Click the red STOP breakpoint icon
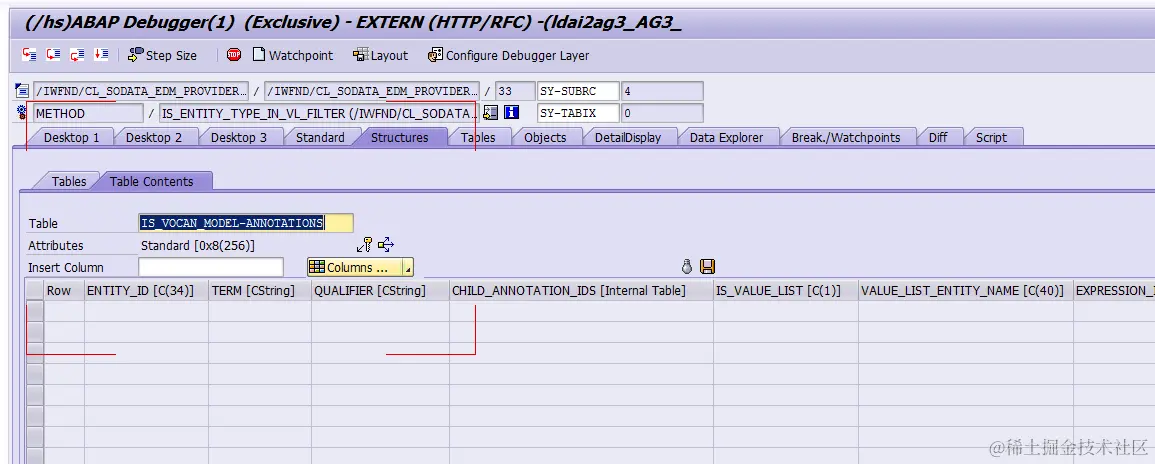Viewport: 1155px width, 464px height. pyautogui.click(x=234, y=55)
